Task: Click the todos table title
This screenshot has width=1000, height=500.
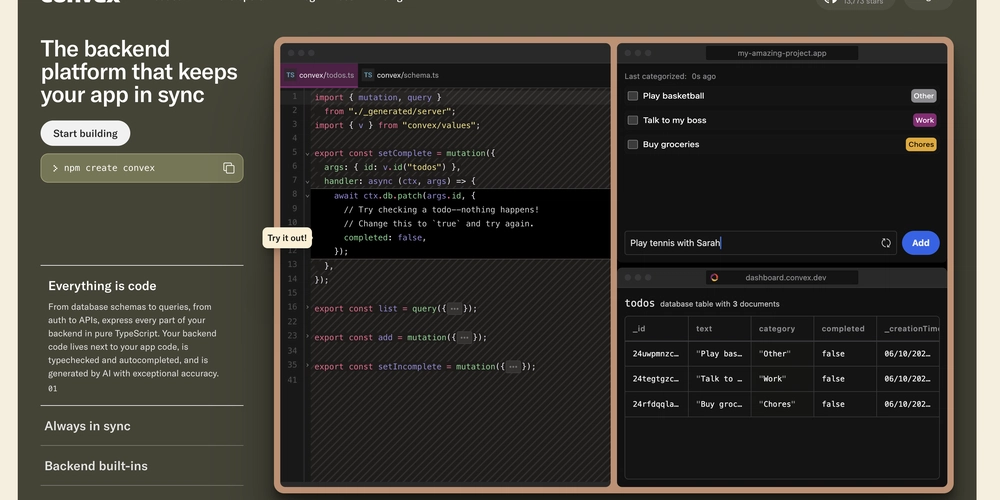Action: (x=640, y=304)
